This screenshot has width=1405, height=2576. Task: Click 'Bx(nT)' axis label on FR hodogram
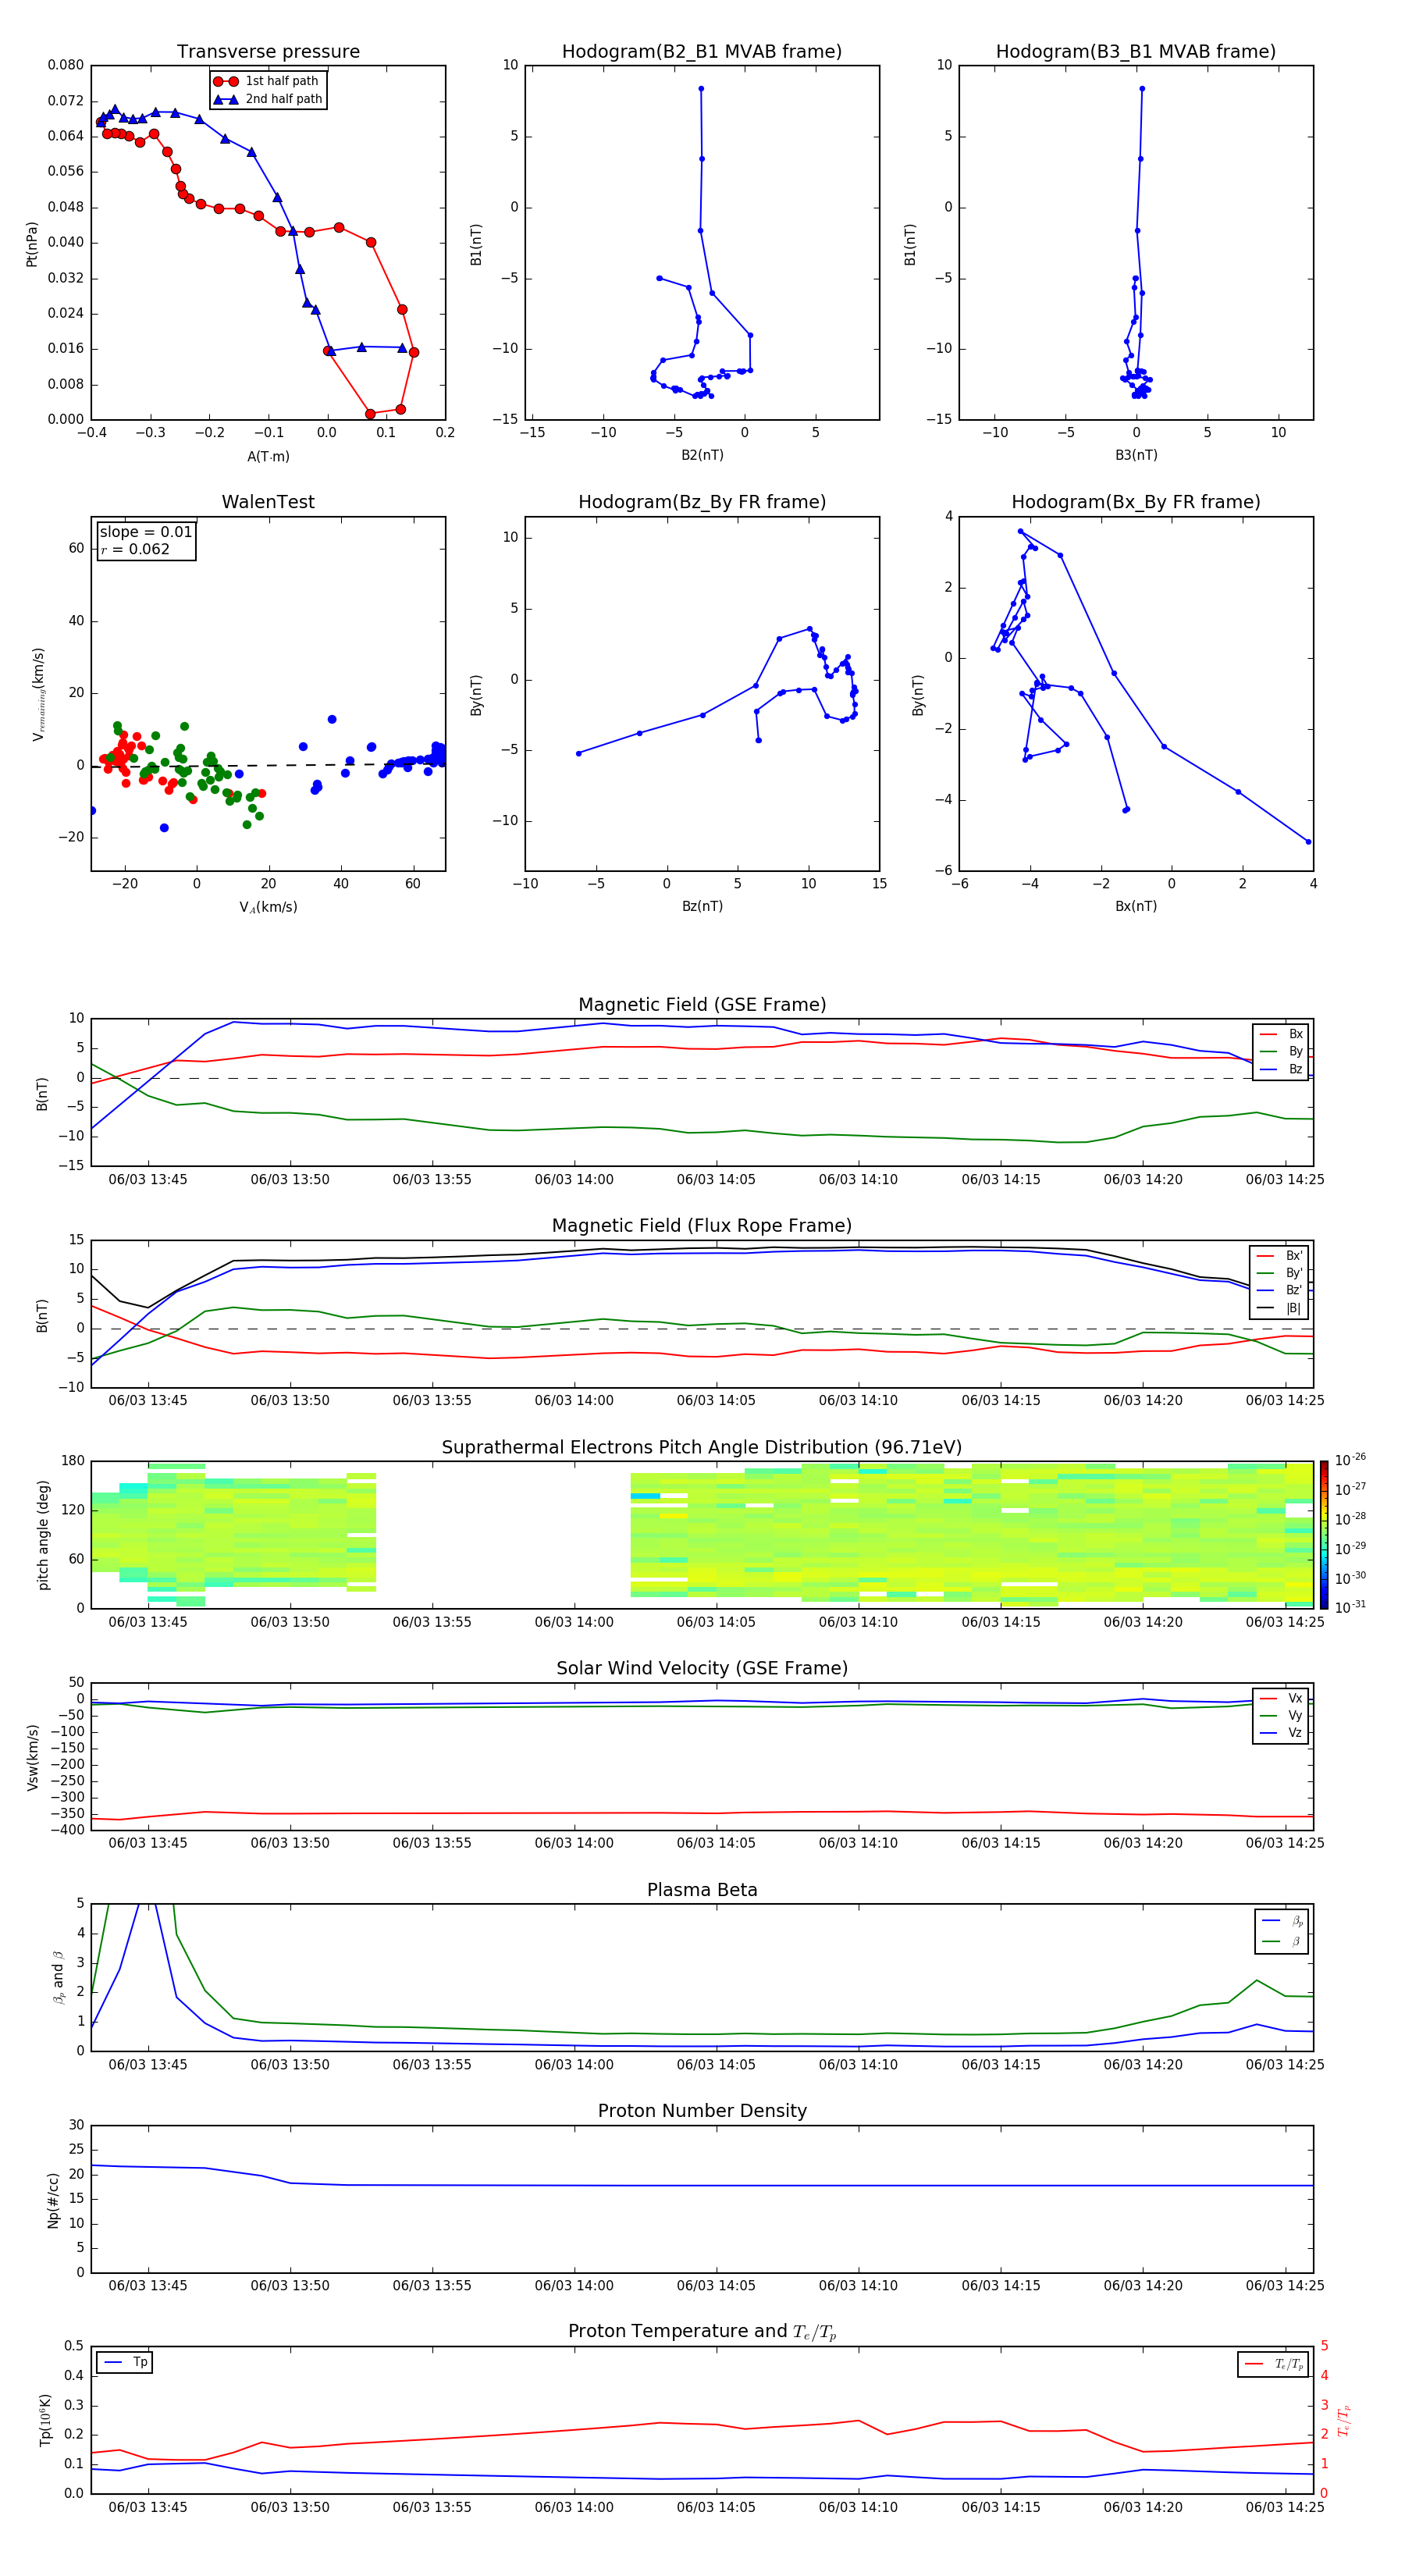(1136, 906)
